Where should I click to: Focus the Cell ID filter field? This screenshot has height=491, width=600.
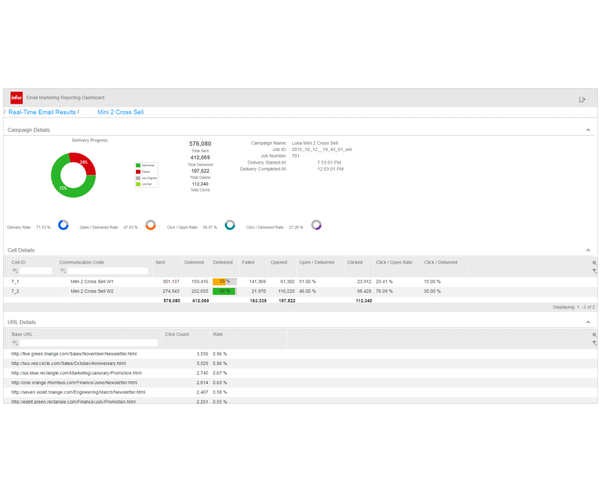36,271
